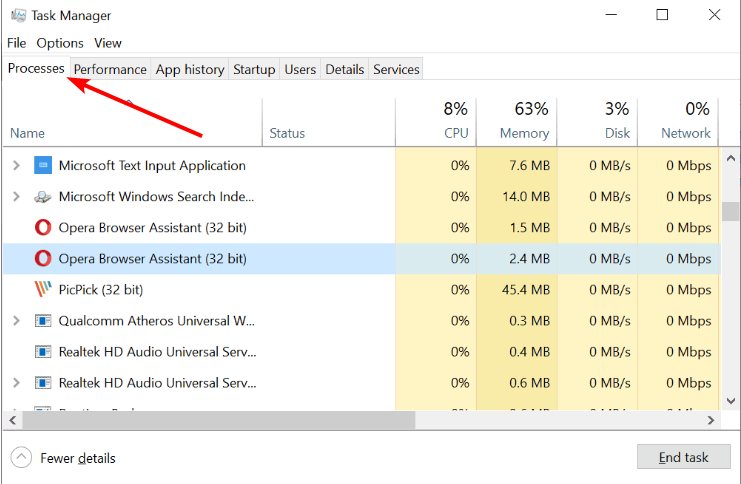This screenshot has height=484, width=741.
Task: Click the Realtek icon in the 0.6 MB row
Action: point(43,383)
